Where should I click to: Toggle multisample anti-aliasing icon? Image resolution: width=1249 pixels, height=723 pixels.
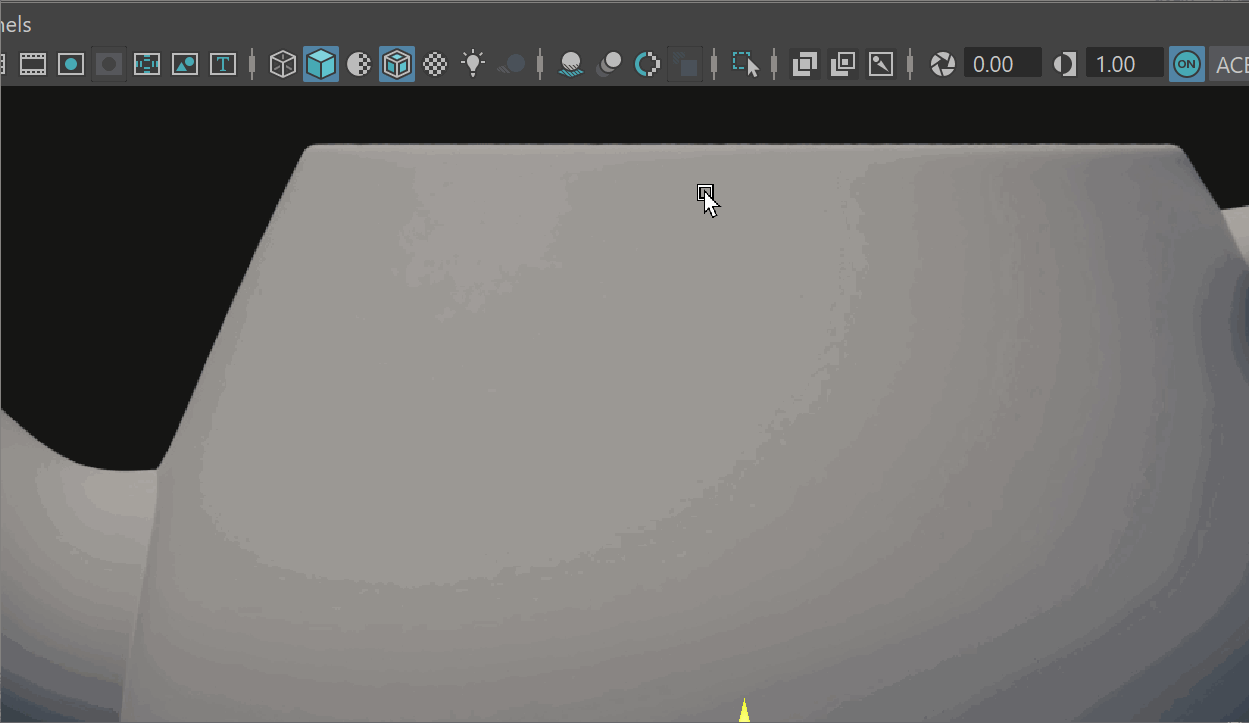(x=647, y=64)
